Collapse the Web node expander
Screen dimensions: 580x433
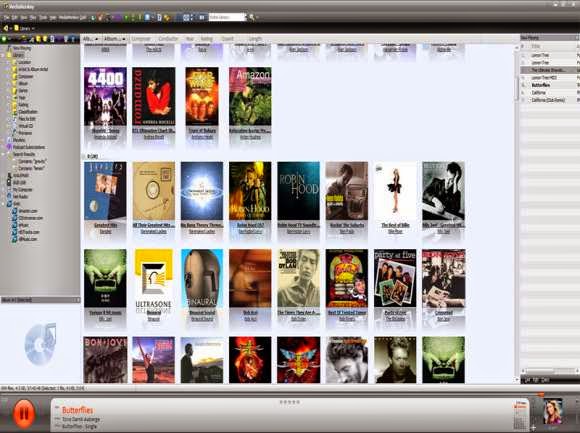tap(3, 204)
